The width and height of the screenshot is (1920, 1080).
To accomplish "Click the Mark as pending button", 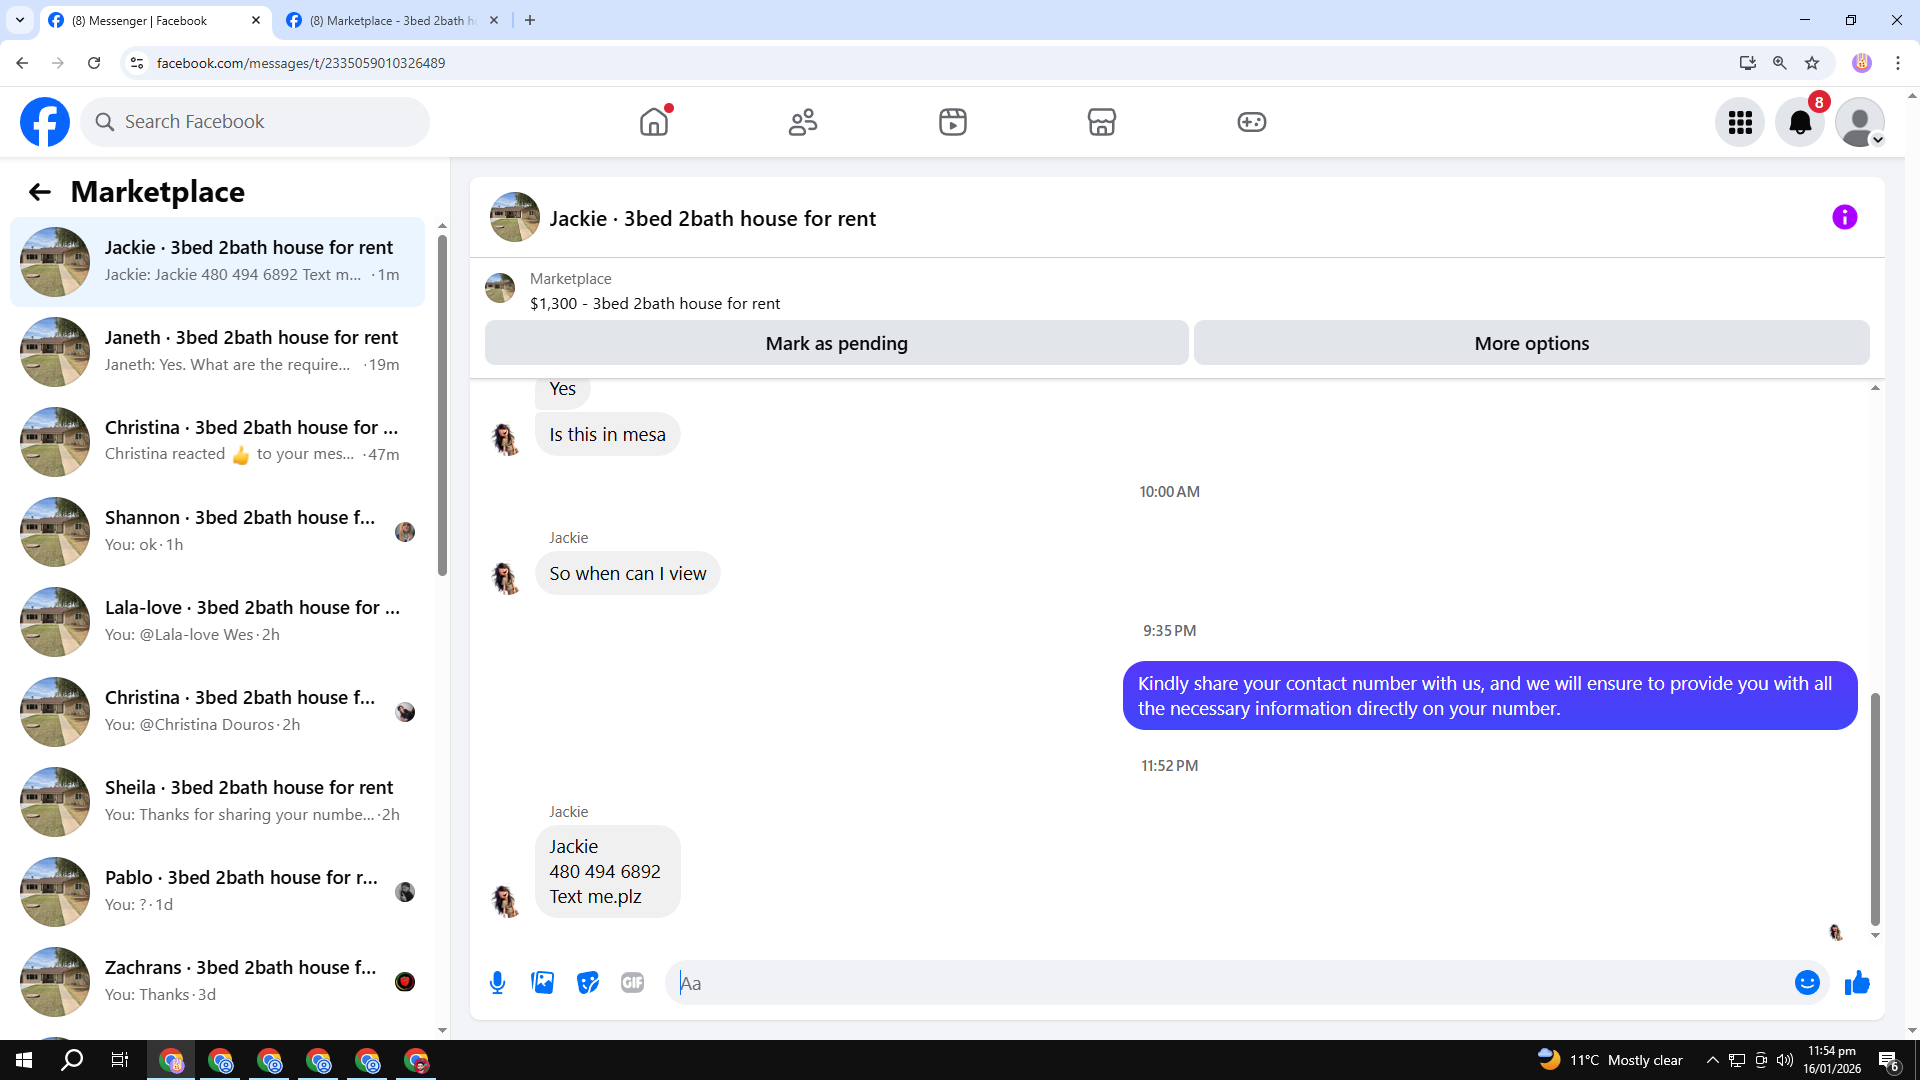I will click(x=836, y=343).
